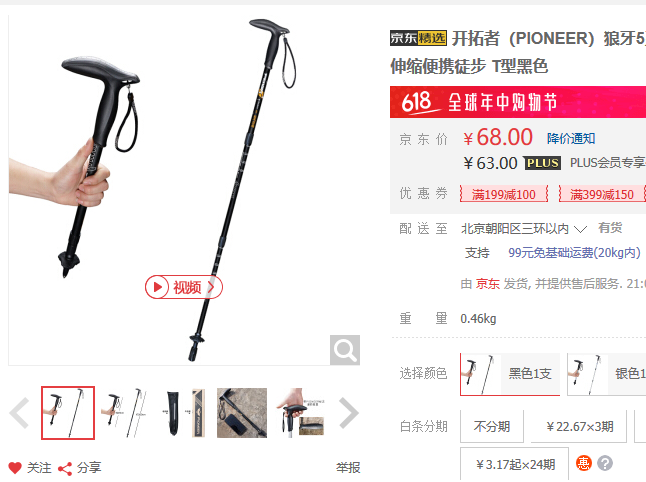Open the 99元免基础运费 shipping link
The height and width of the screenshot is (482, 646).
[x=574, y=253]
